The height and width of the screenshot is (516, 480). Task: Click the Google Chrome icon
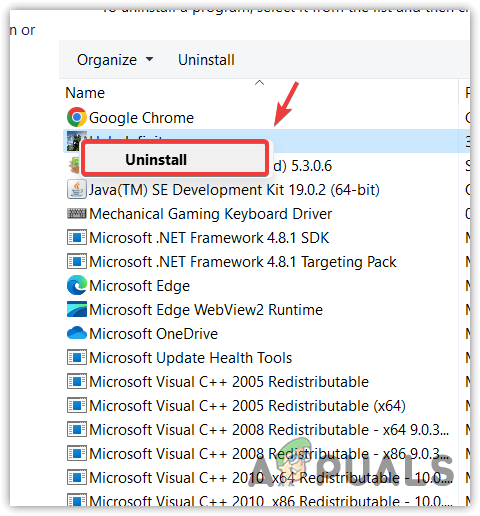coord(77,117)
